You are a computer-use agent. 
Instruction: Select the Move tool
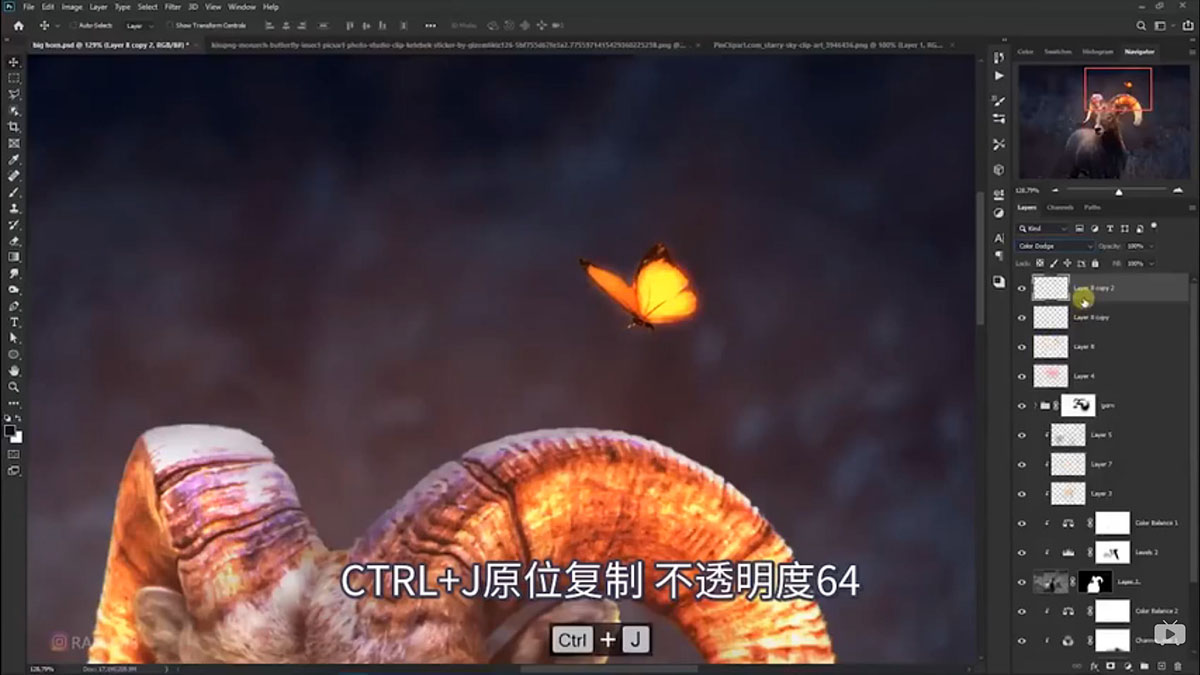[x=13, y=60]
